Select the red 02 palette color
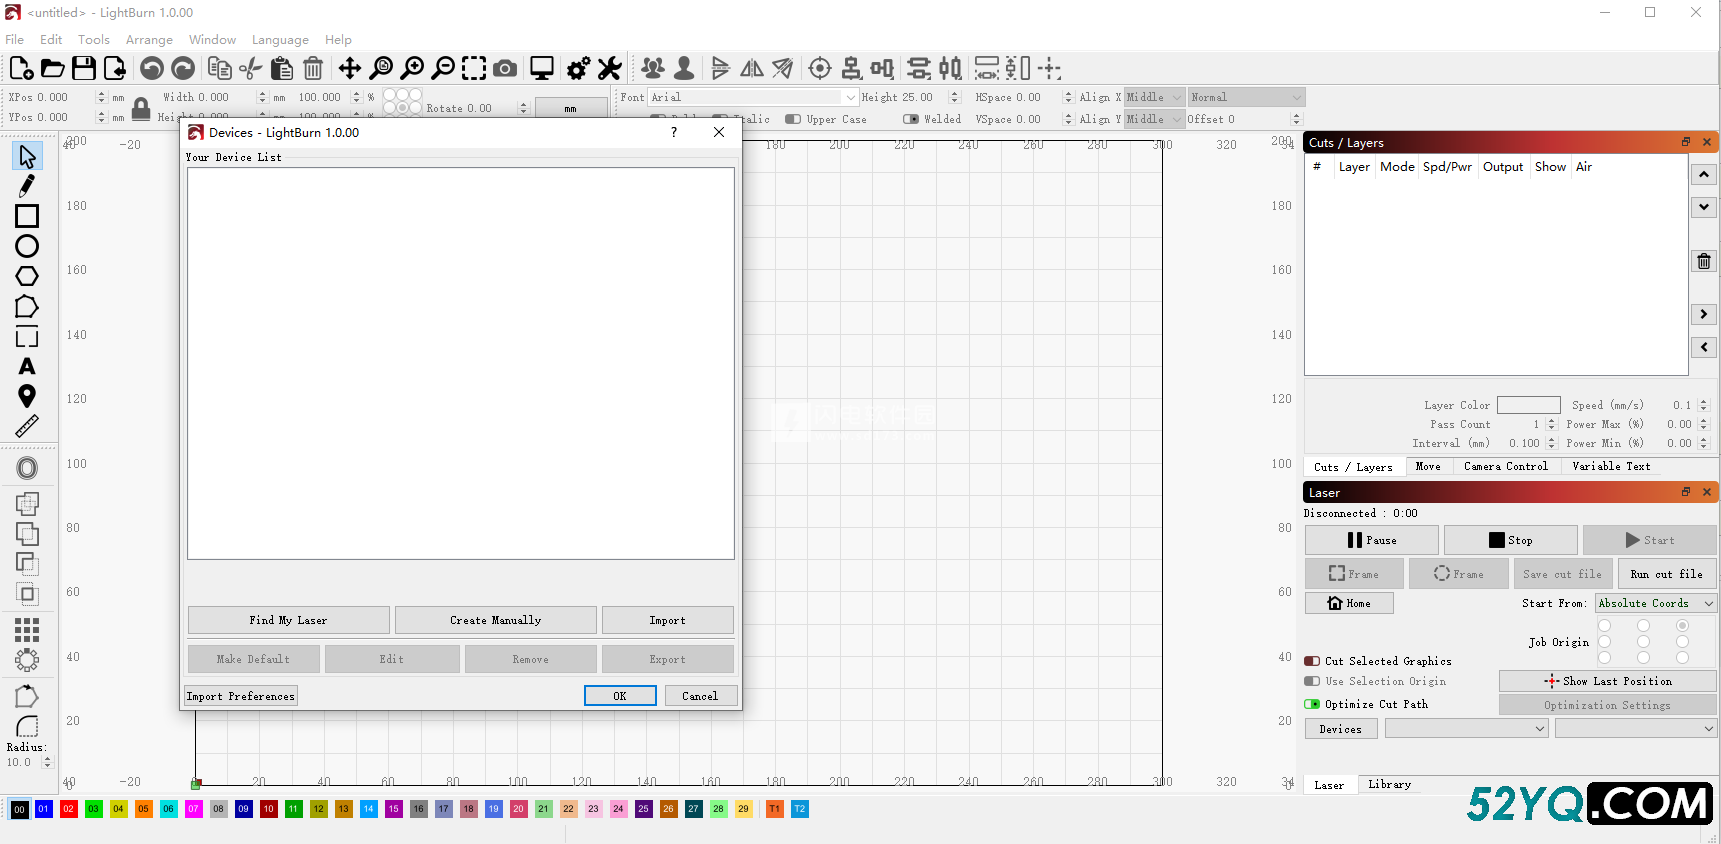The width and height of the screenshot is (1721, 844). click(69, 808)
